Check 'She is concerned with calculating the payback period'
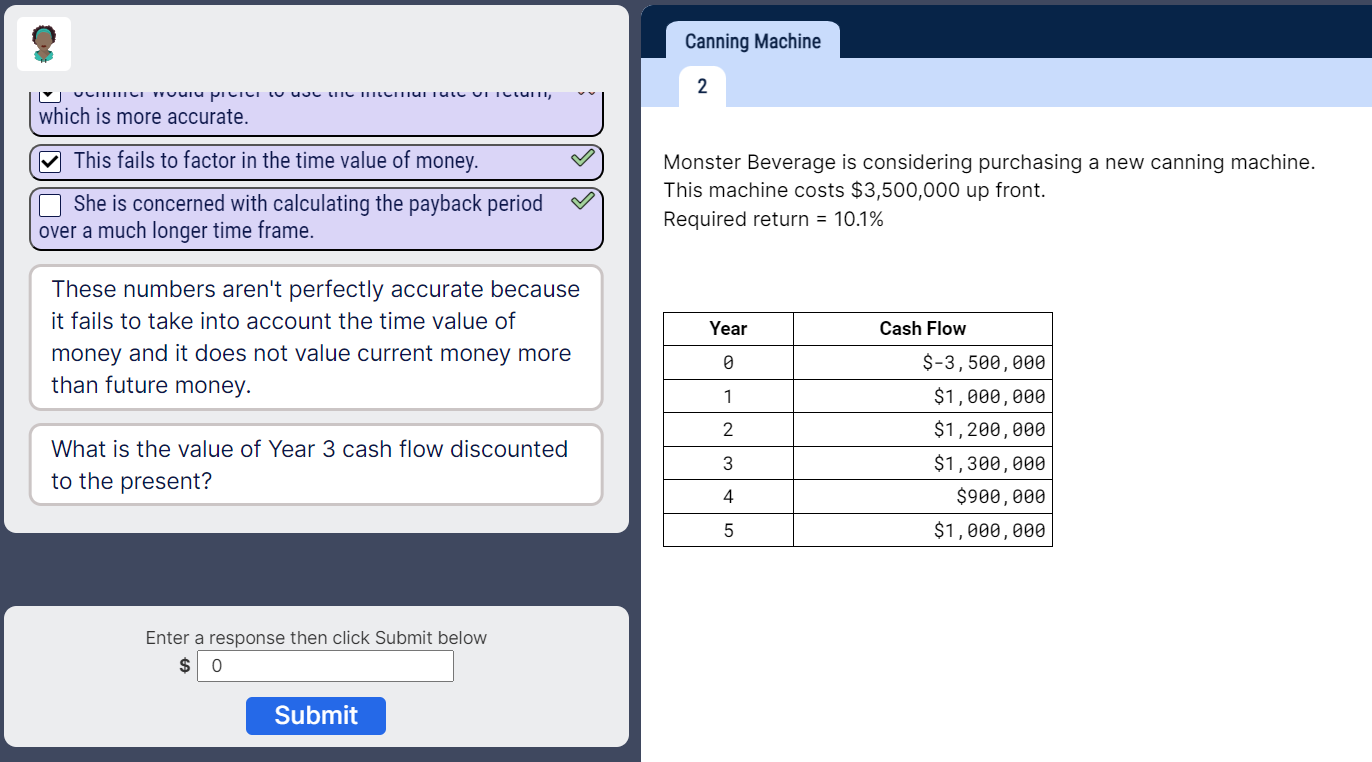1372x762 pixels. click(48, 204)
